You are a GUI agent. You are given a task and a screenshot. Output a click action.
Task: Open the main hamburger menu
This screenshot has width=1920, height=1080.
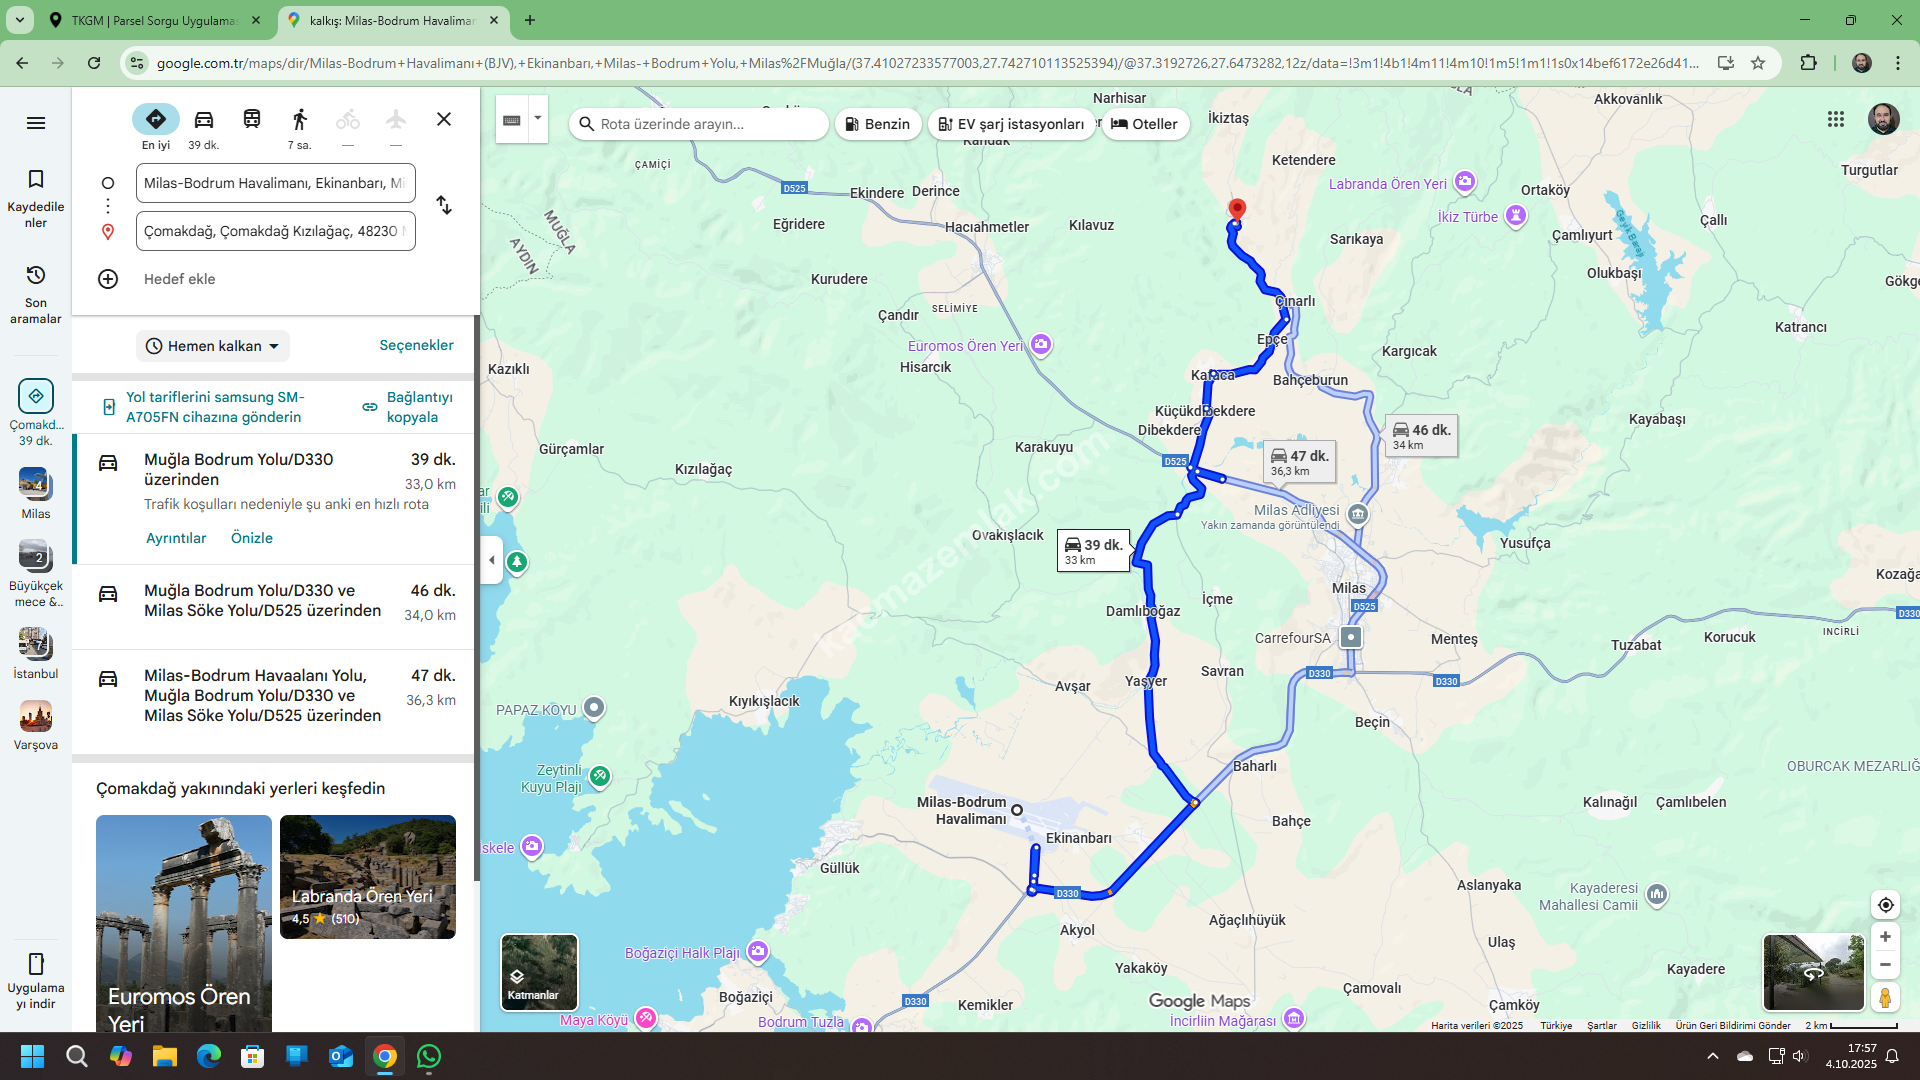36,123
